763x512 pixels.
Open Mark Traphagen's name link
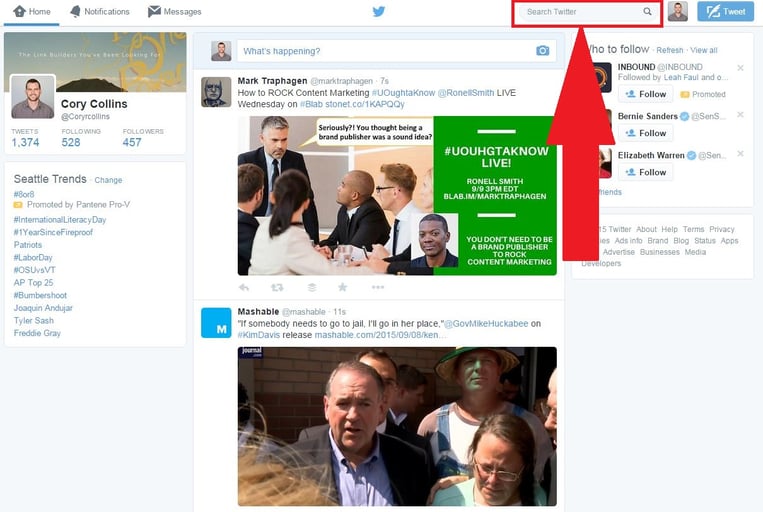click(272, 81)
